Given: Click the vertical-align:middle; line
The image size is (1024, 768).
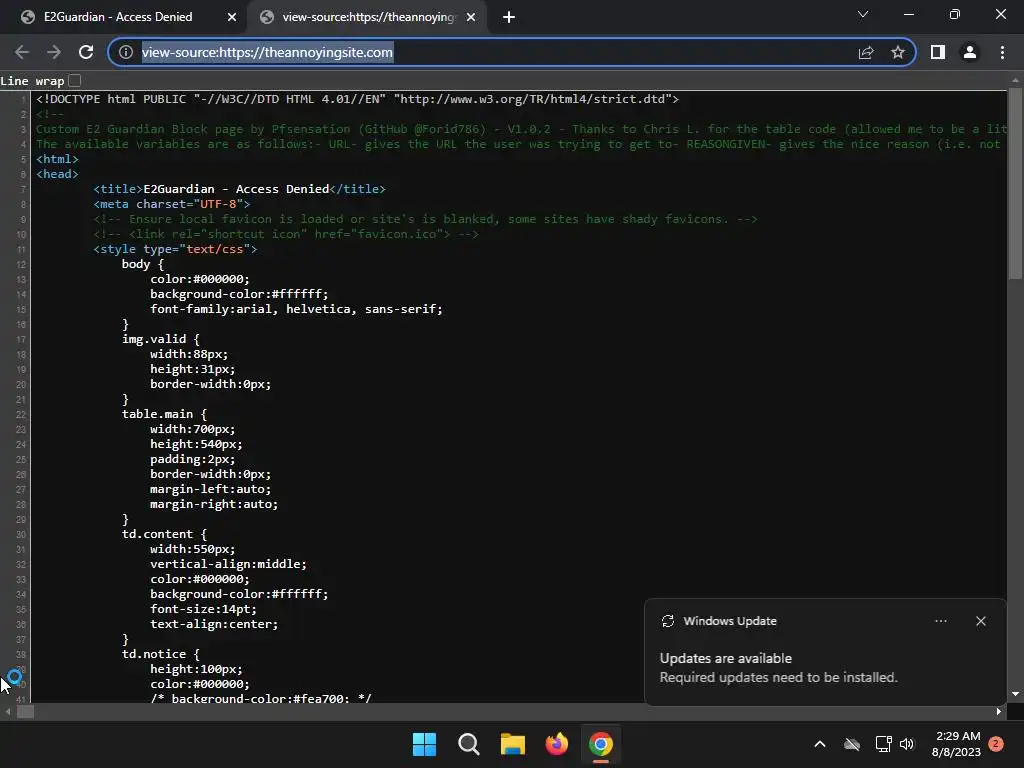Looking at the screenshot, I should coord(229,564).
